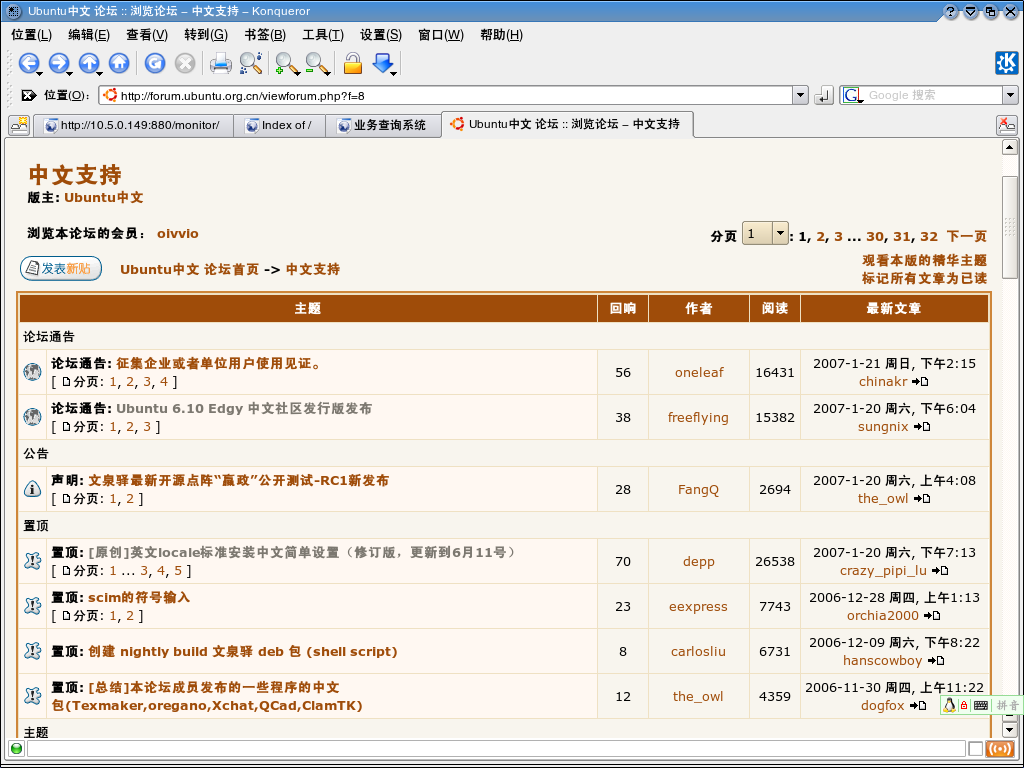Image resolution: width=1024 pixels, height=768 pixels.
Task: Toggle the 拼音 input method indicator
Action: click(x=1007, y=705)
